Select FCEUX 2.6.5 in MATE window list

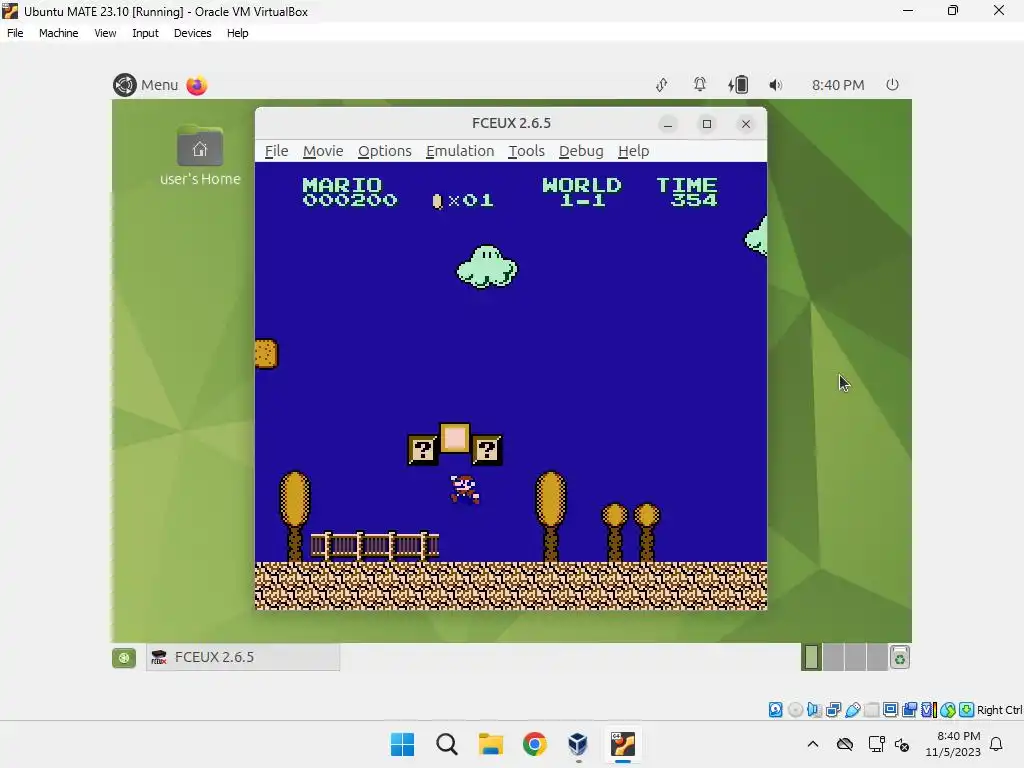242,657
